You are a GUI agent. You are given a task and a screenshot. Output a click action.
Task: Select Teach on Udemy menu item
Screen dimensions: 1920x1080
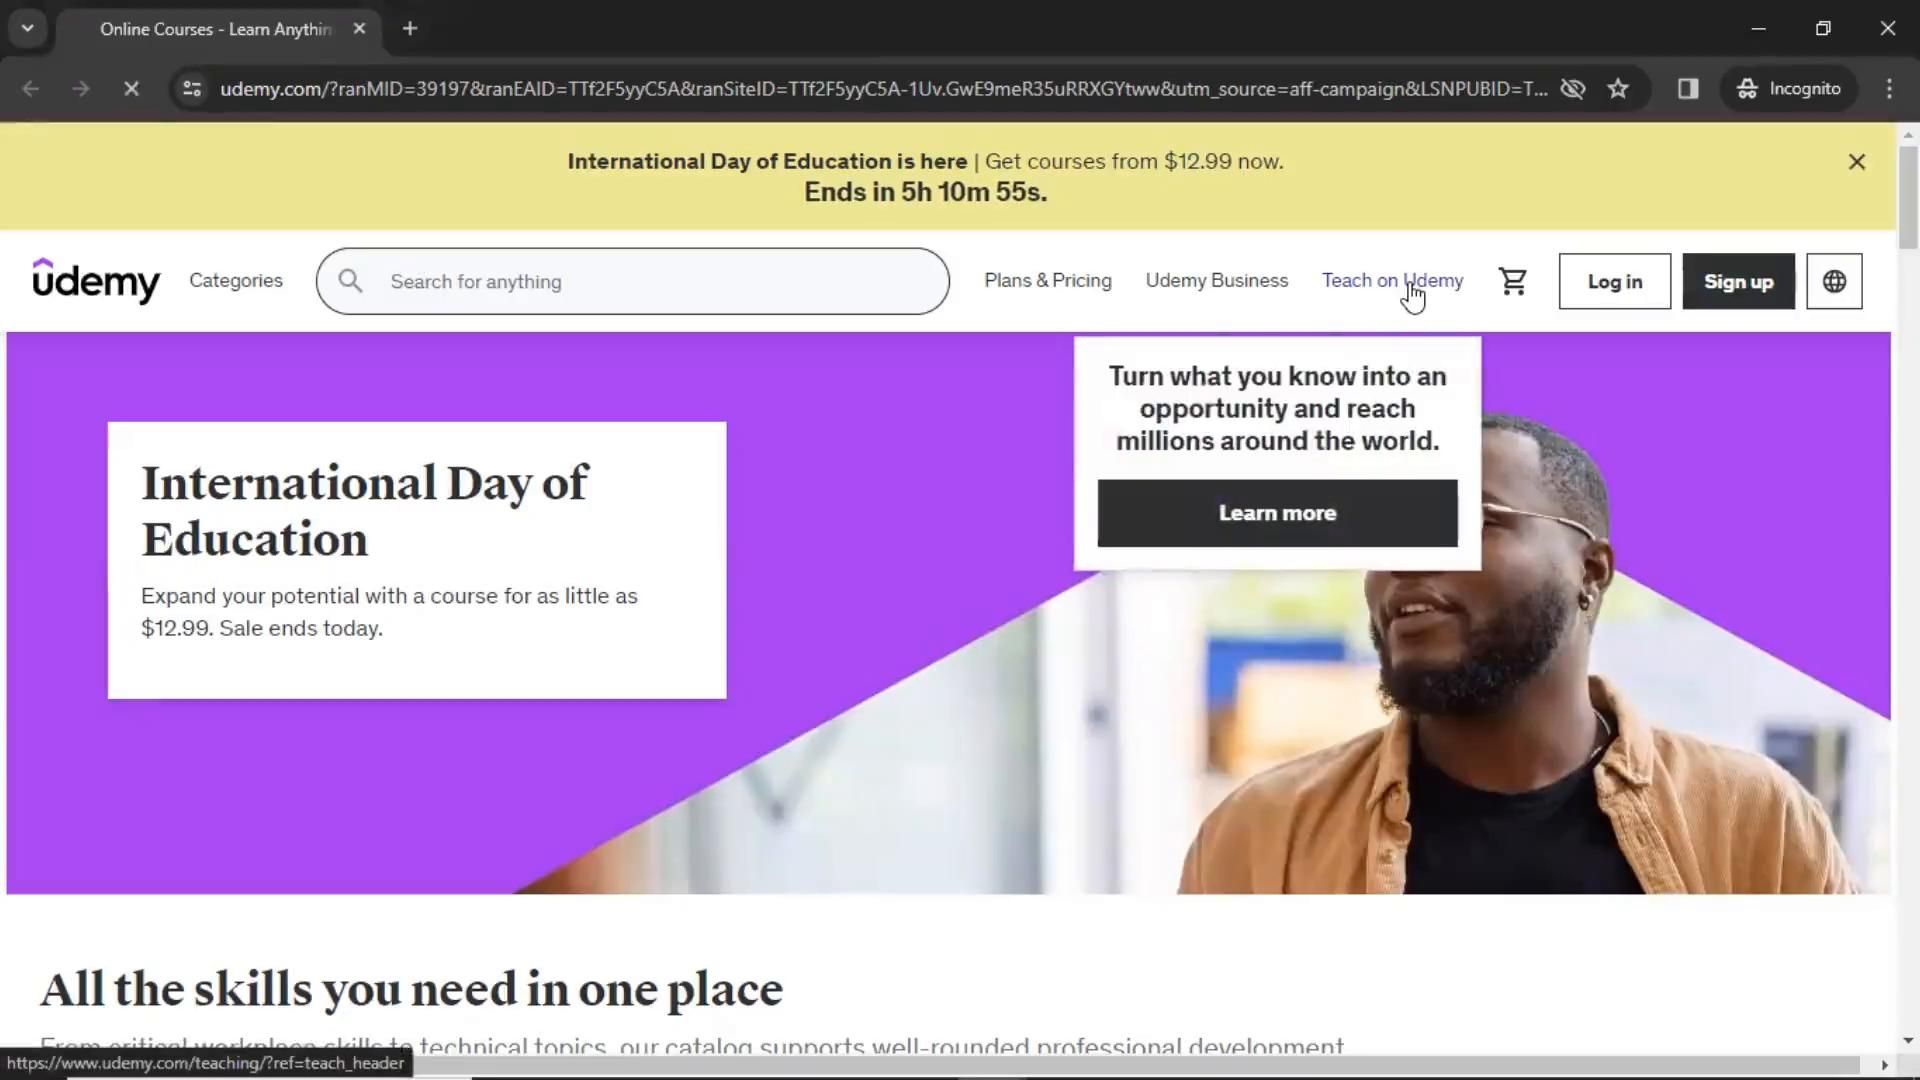1391,281
